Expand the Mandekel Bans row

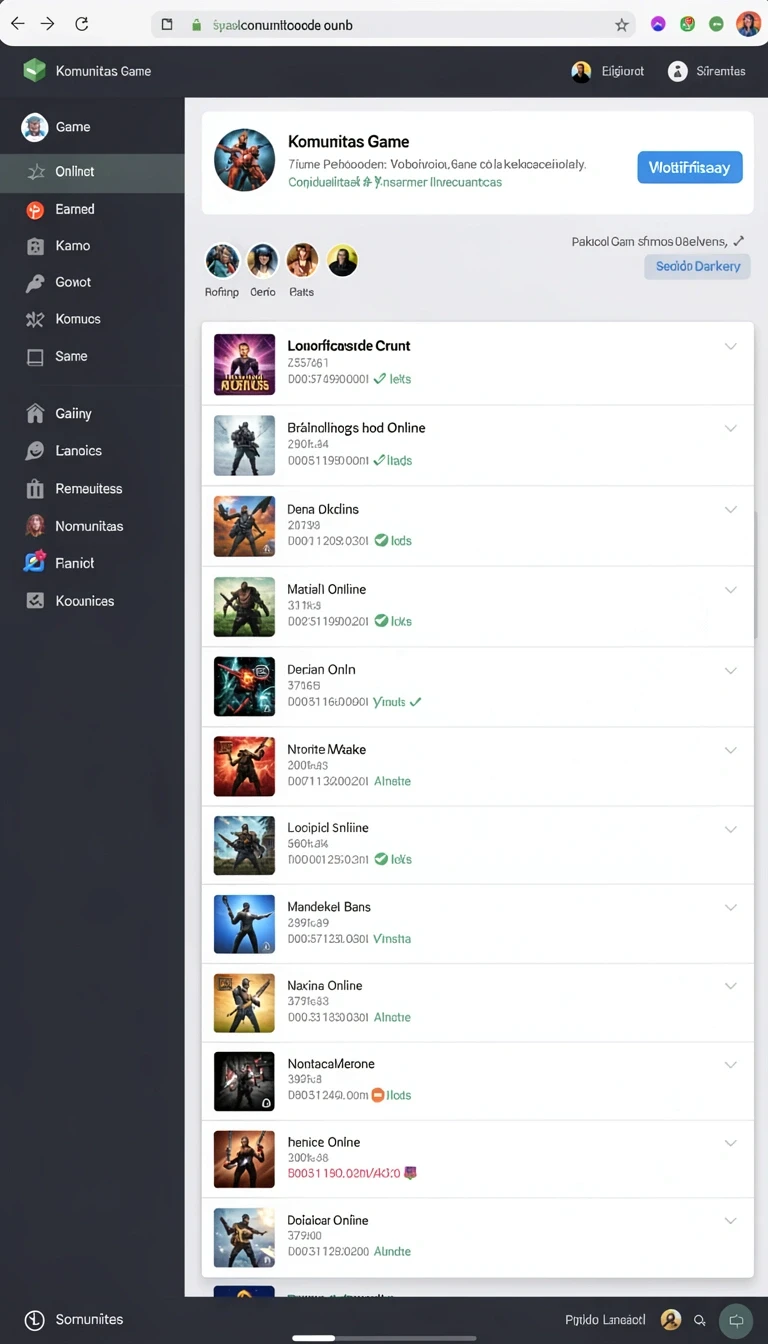tap(730, 907)
